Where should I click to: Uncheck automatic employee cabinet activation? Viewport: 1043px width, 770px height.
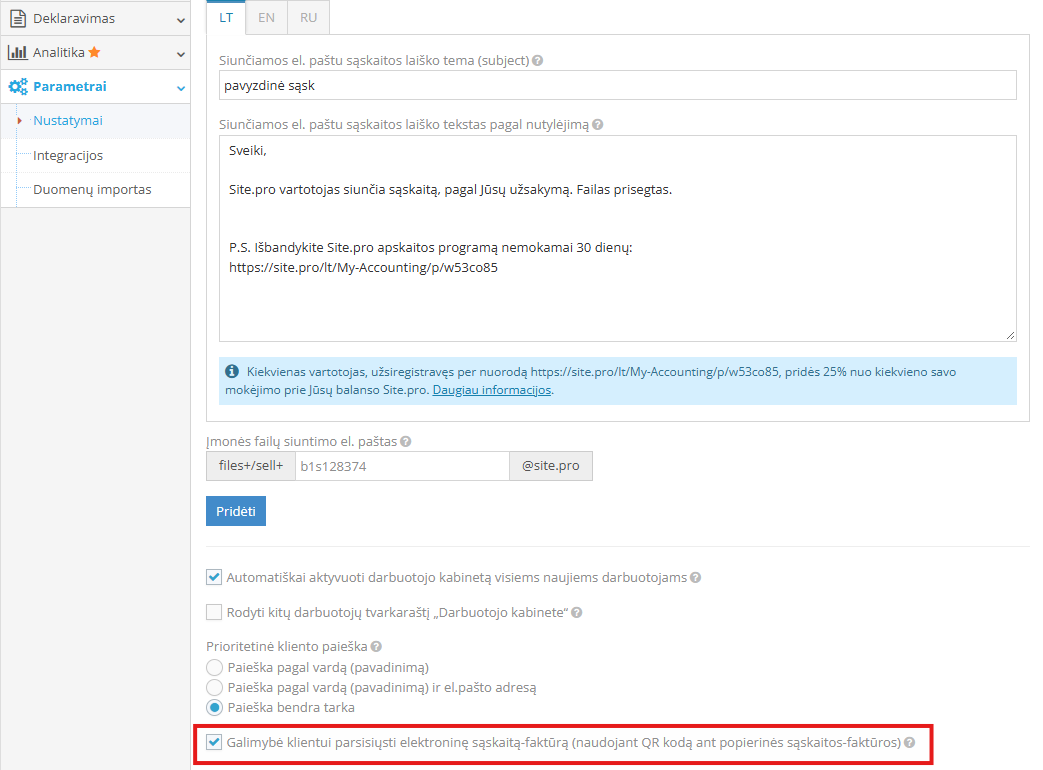pos(214,577)
